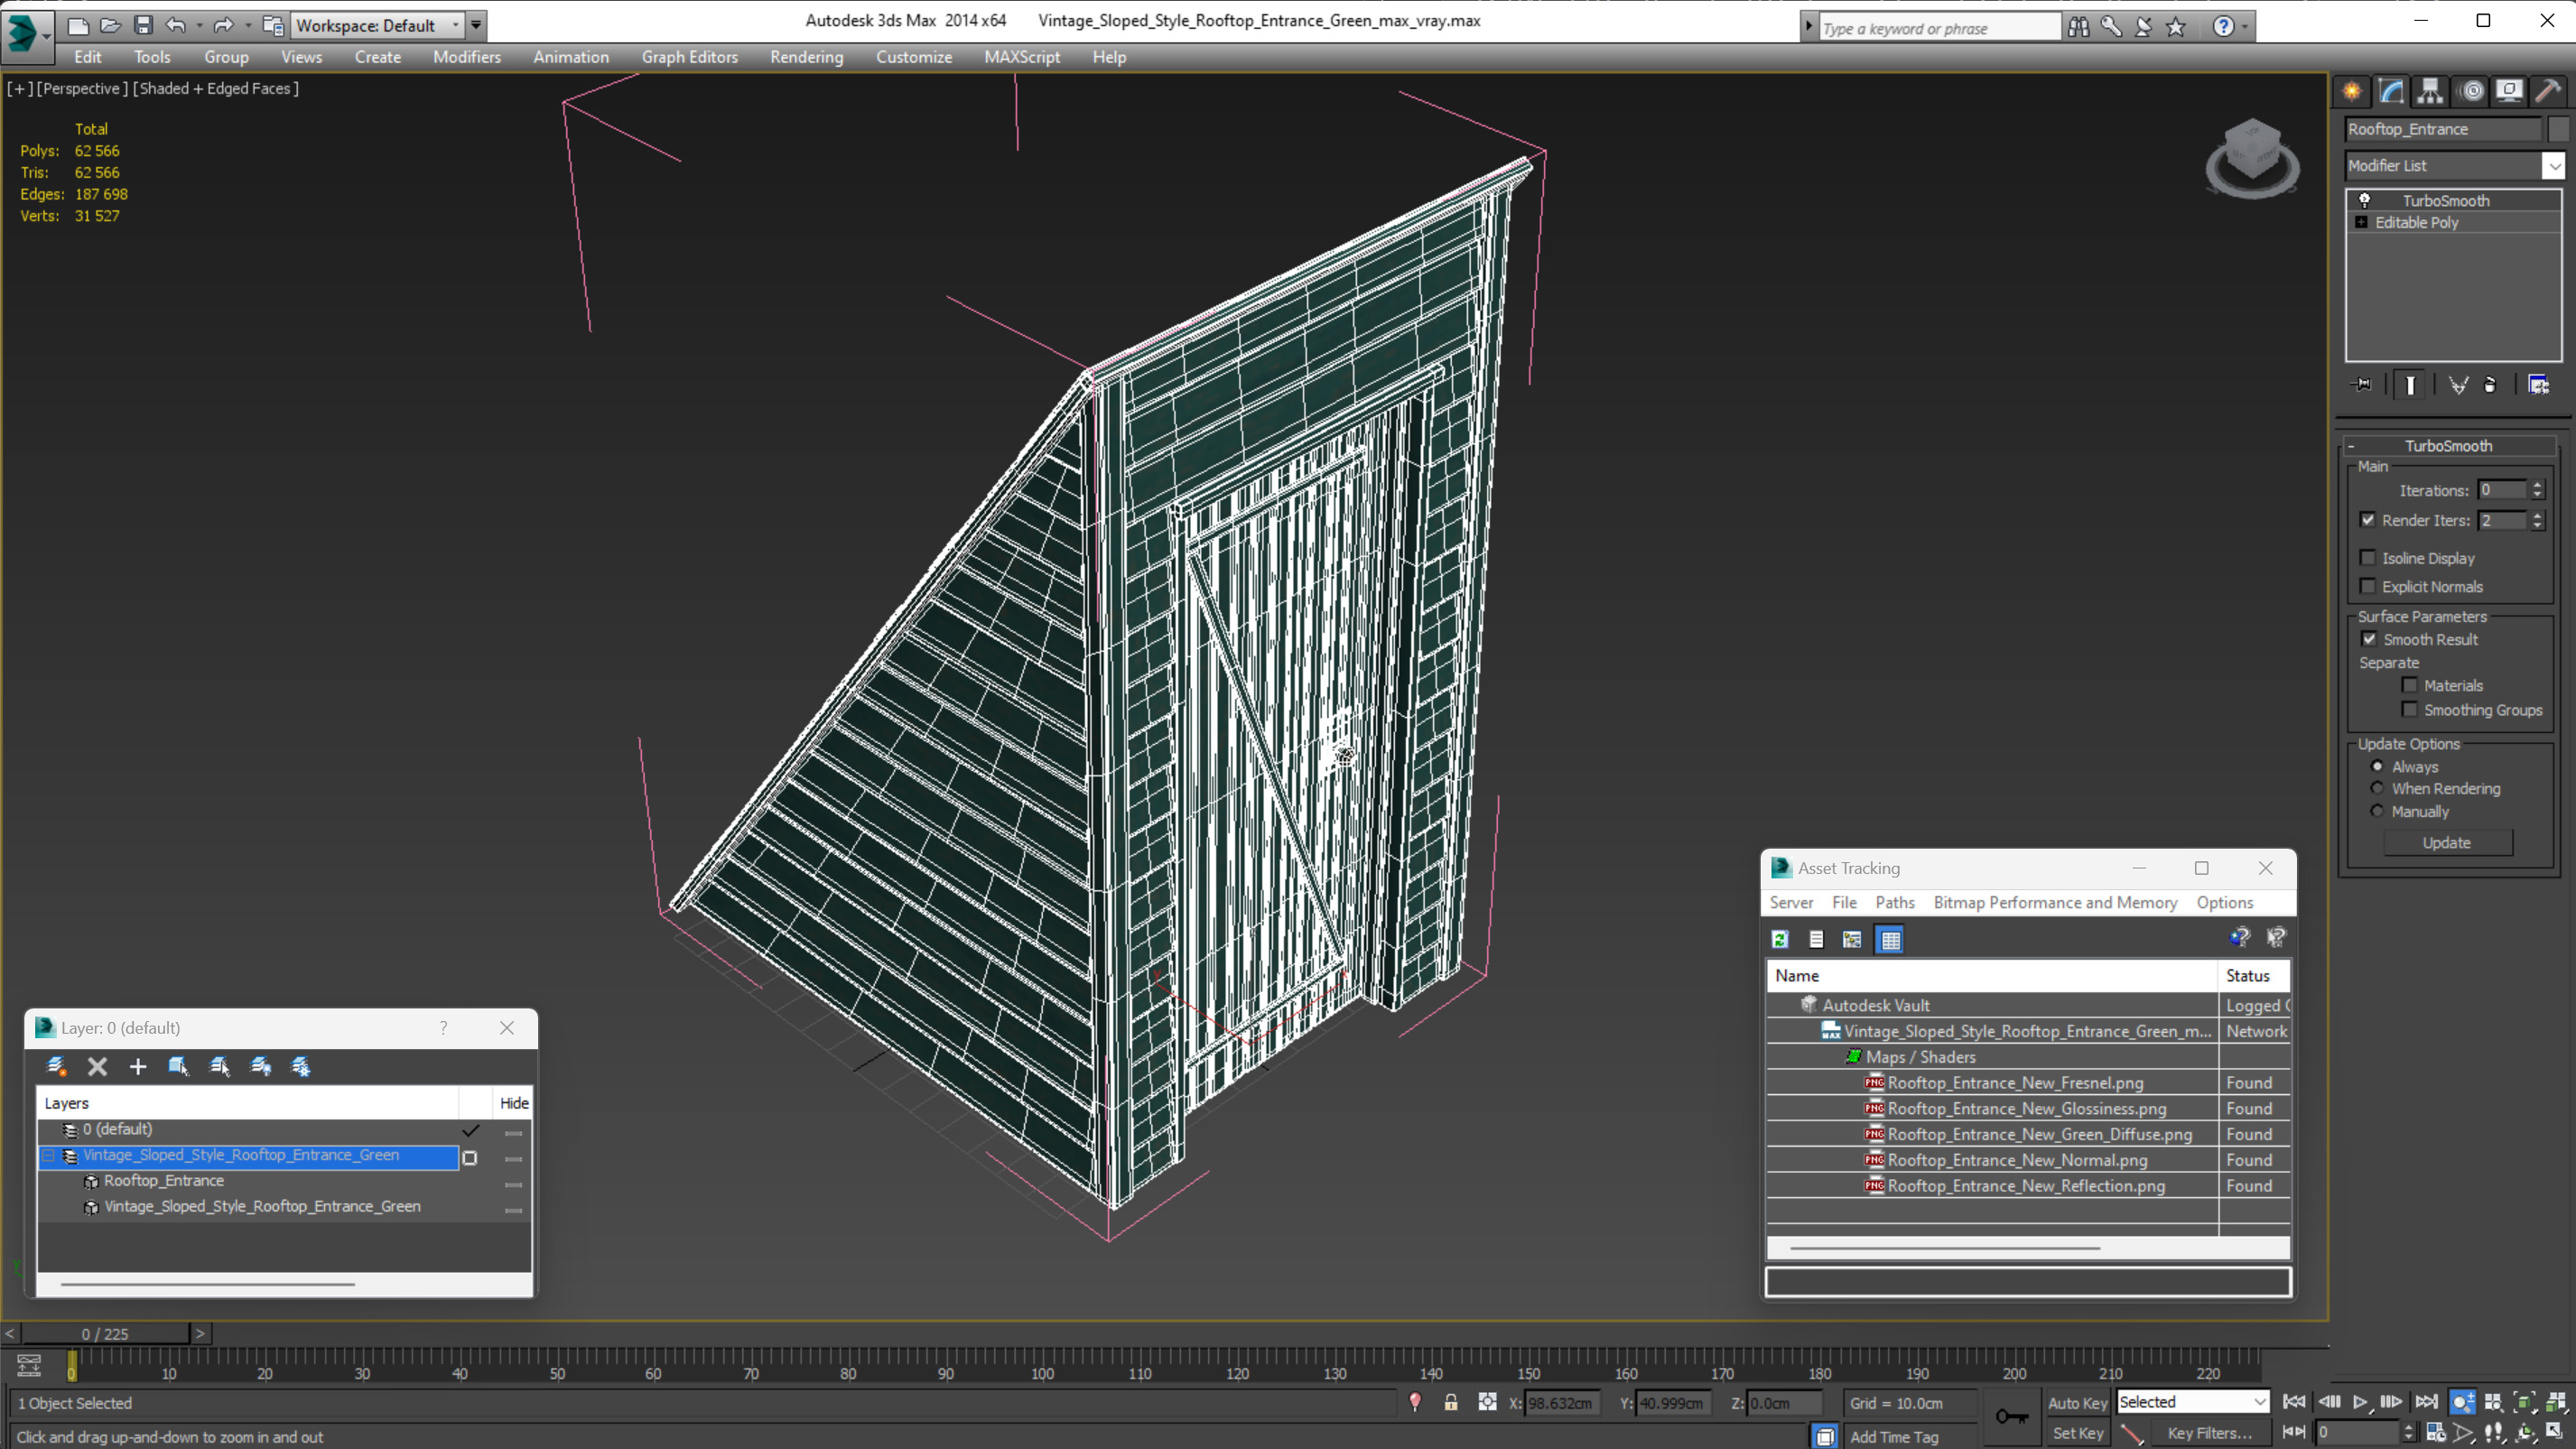Viewport: 2576px width, 1449px height.
Task: Expand the Editable Poly modifier entry
Action: (2361, 222)
